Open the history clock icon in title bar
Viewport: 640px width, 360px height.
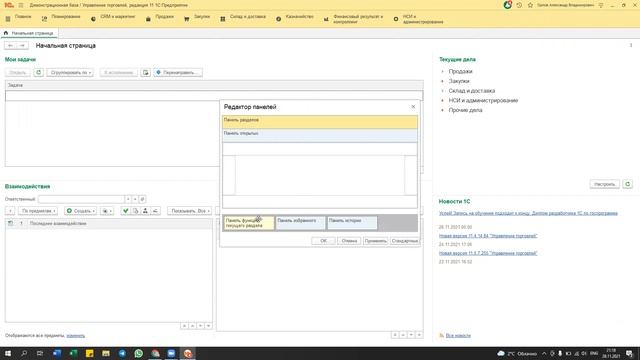519,5
